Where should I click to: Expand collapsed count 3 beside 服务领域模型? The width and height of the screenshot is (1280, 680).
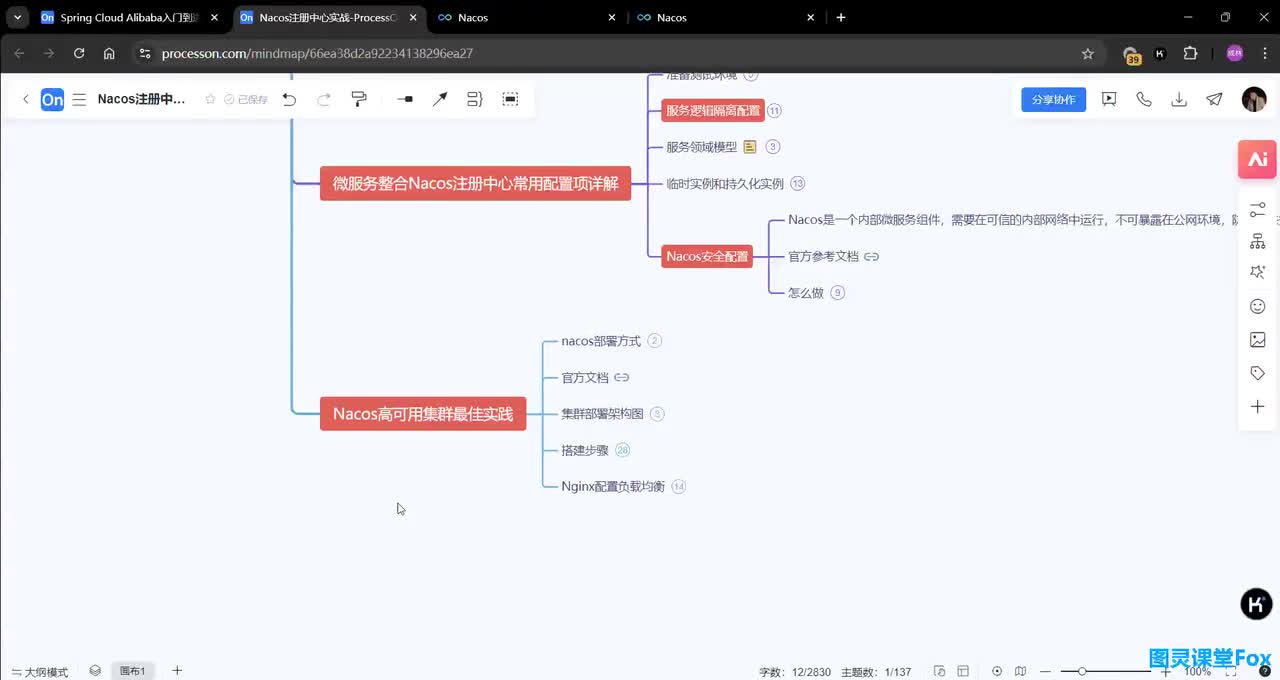(x=773, y=147)
